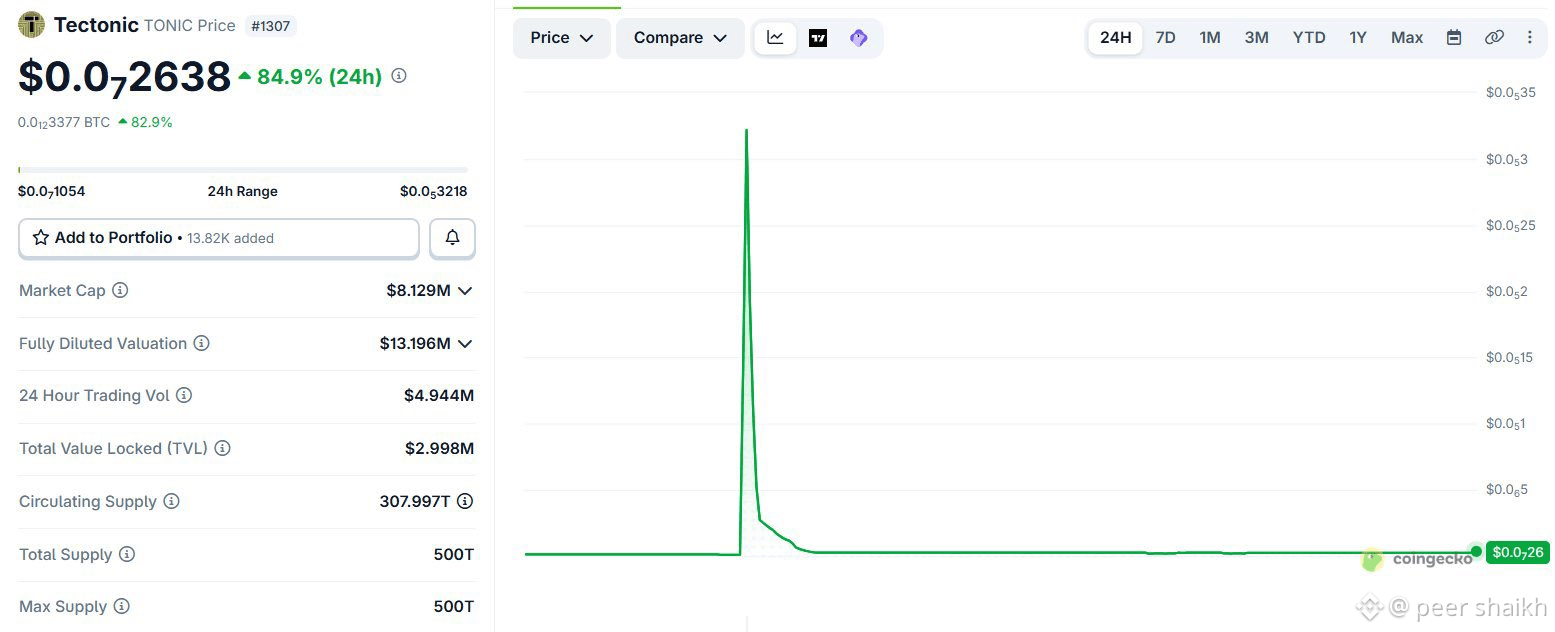Open the TradingView chart icon

pos(817,38)
